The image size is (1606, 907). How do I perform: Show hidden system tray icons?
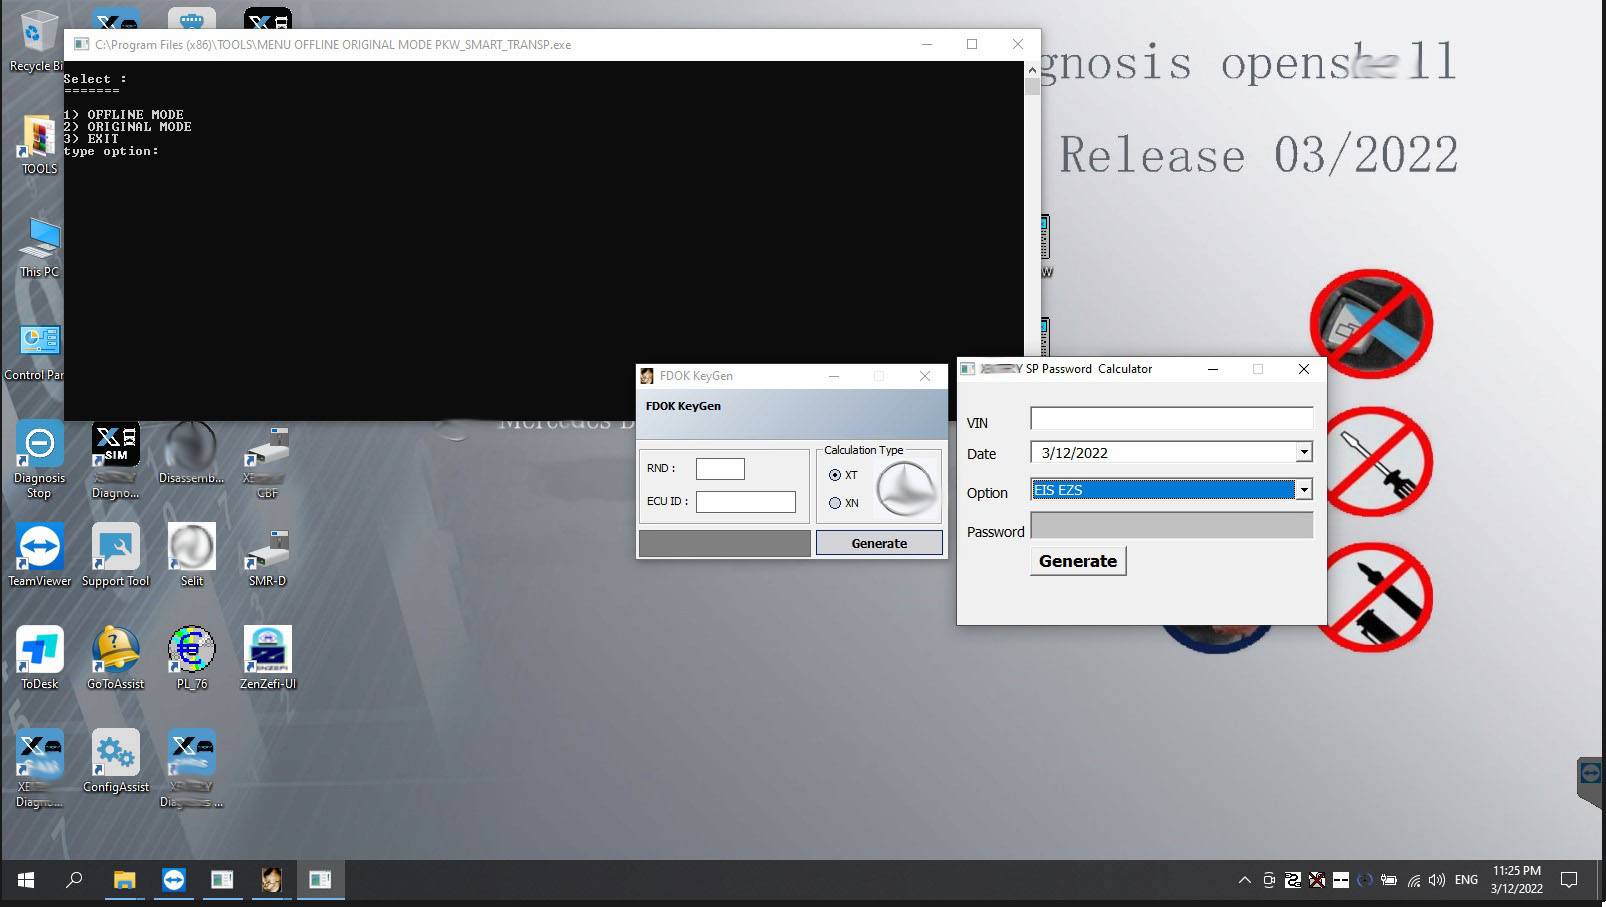click(x=1244, y=880)
